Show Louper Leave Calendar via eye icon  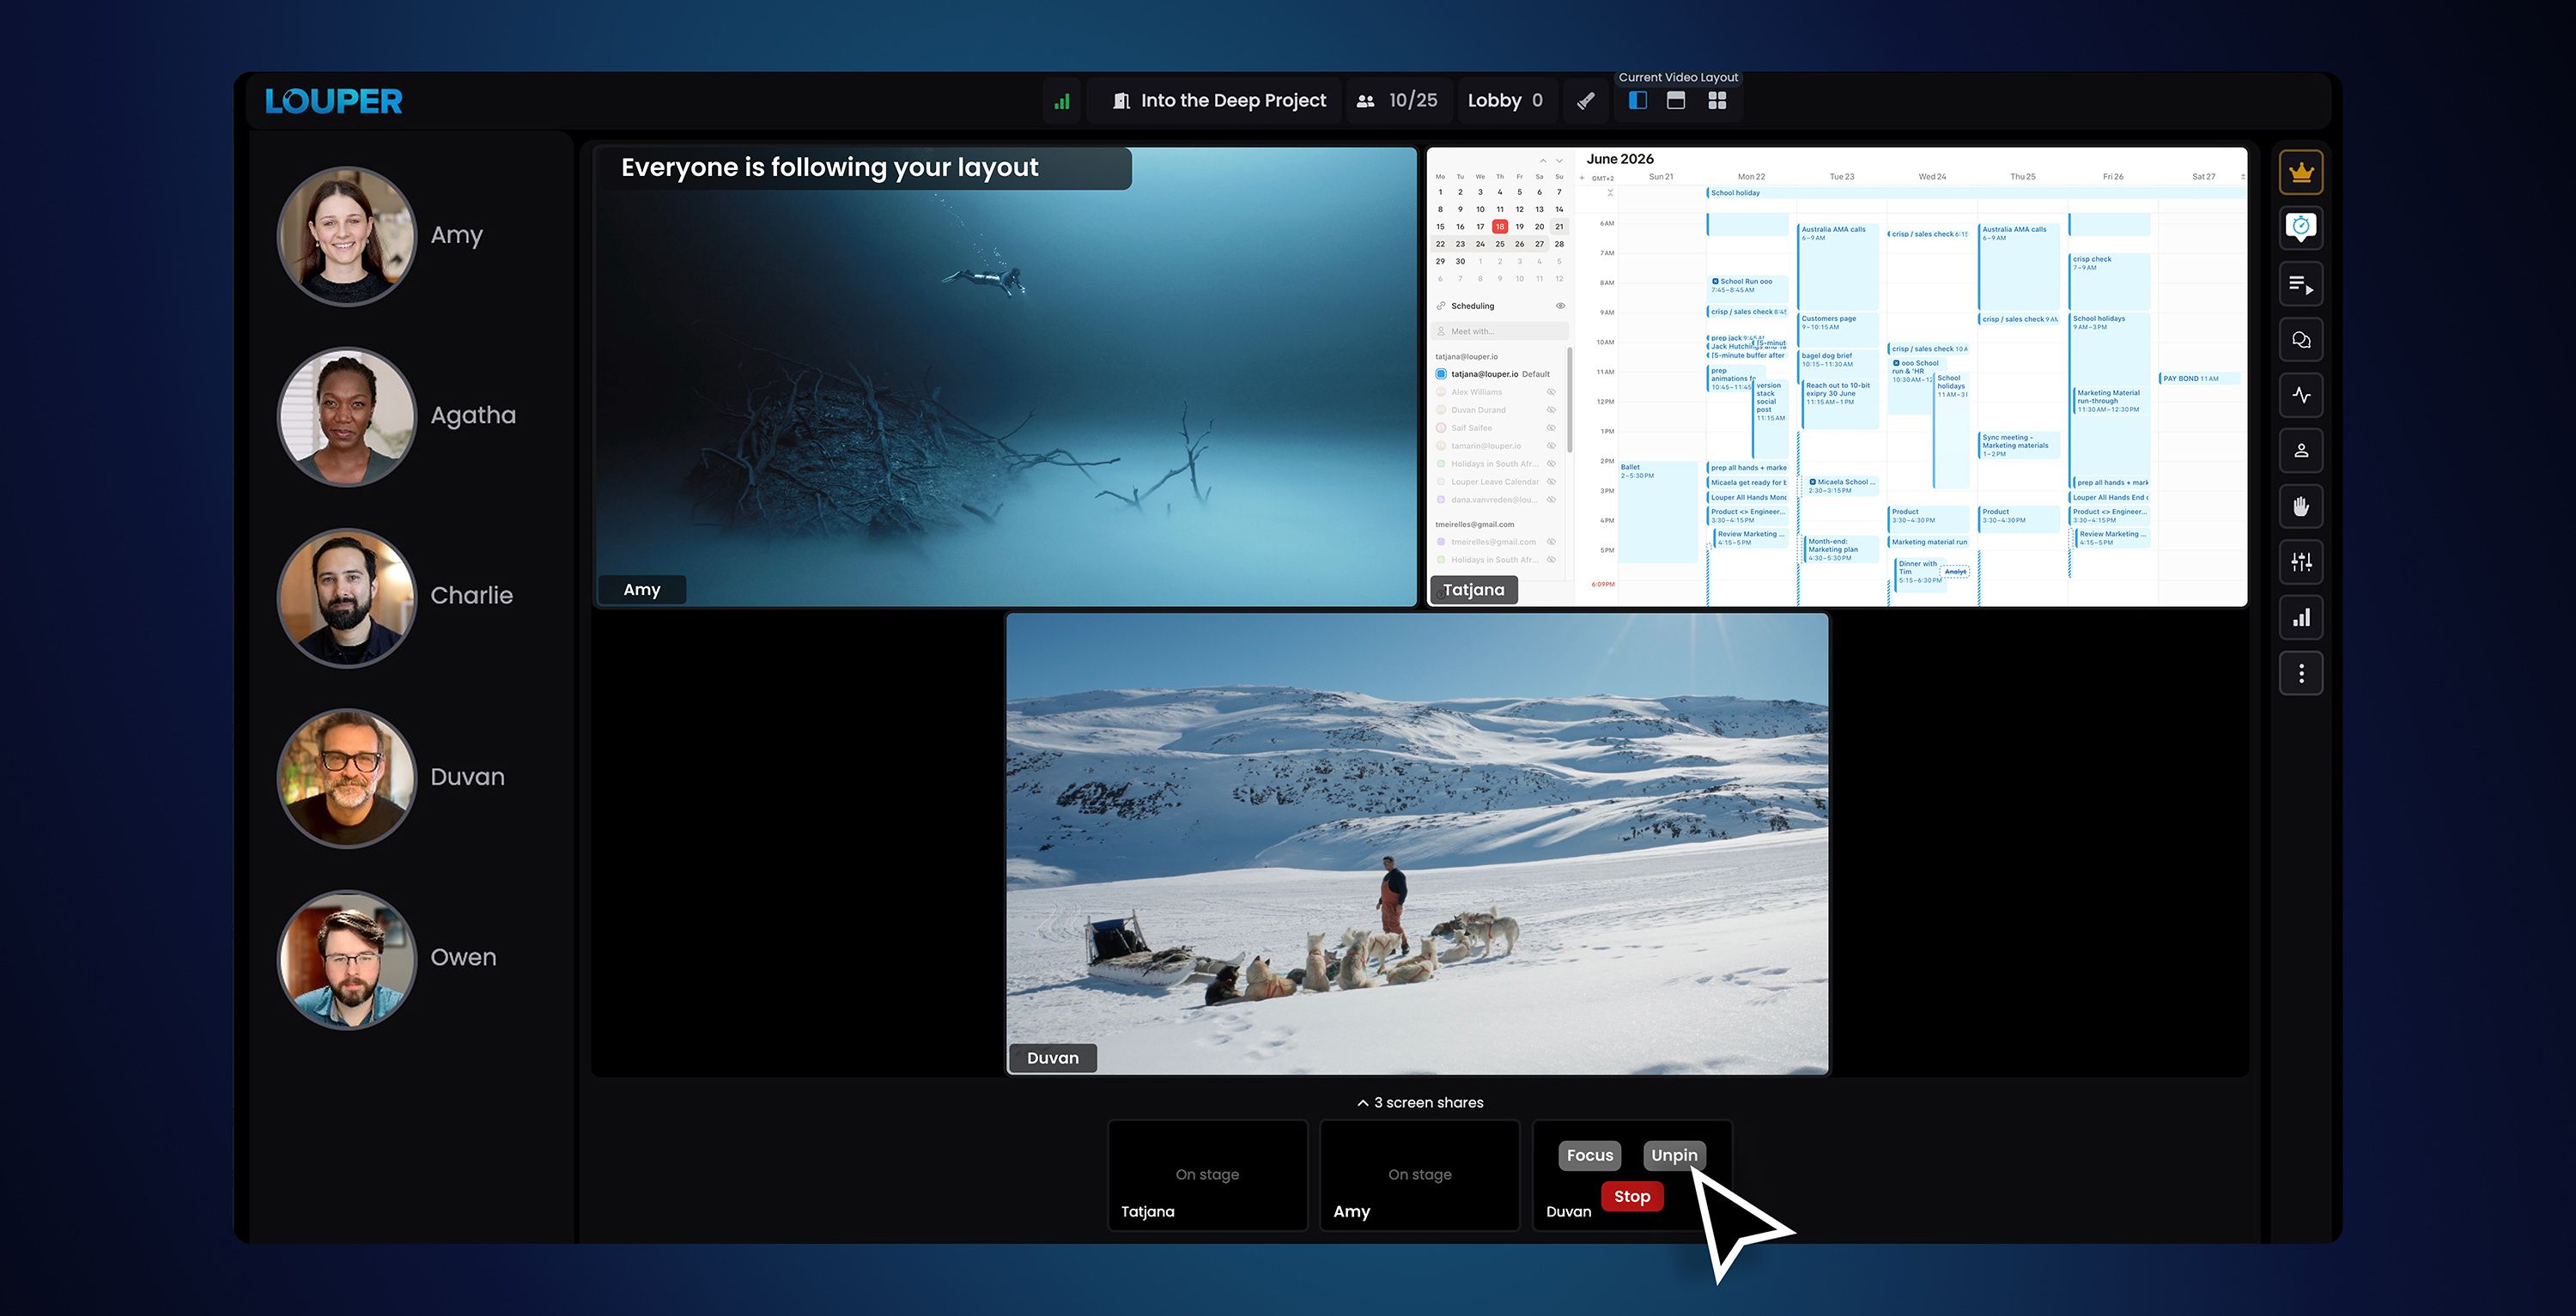click(1551, 482)
